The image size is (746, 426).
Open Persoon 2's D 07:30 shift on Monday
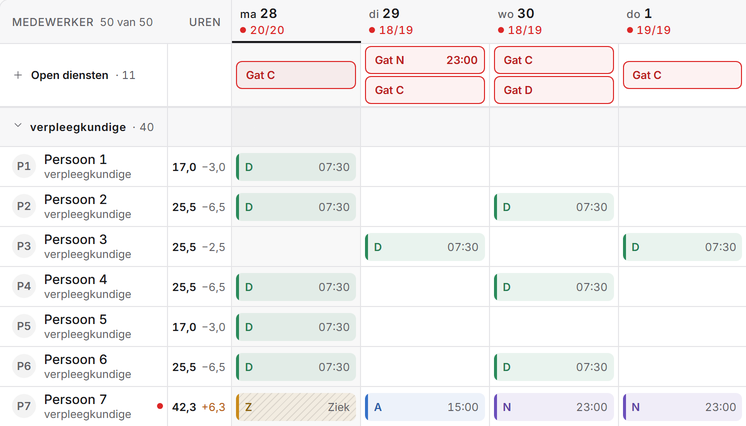point(296,207)
